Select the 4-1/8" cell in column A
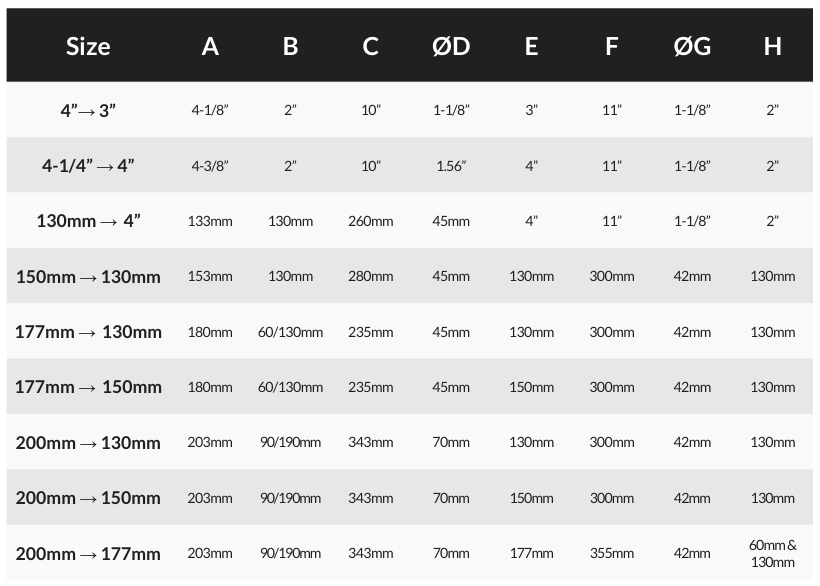Image resolution: width=820 pixels, height=586 pixels. tap(210, 110)
